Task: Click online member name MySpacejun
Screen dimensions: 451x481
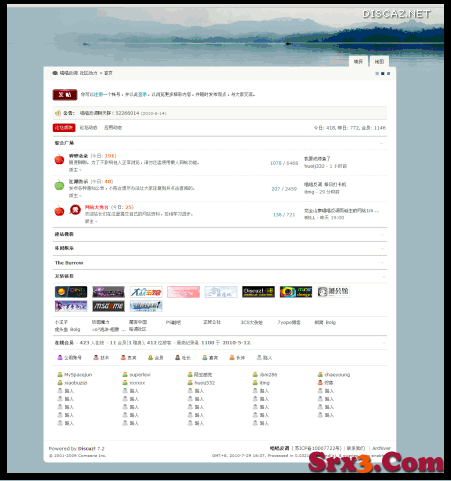Action: point(78,375)
